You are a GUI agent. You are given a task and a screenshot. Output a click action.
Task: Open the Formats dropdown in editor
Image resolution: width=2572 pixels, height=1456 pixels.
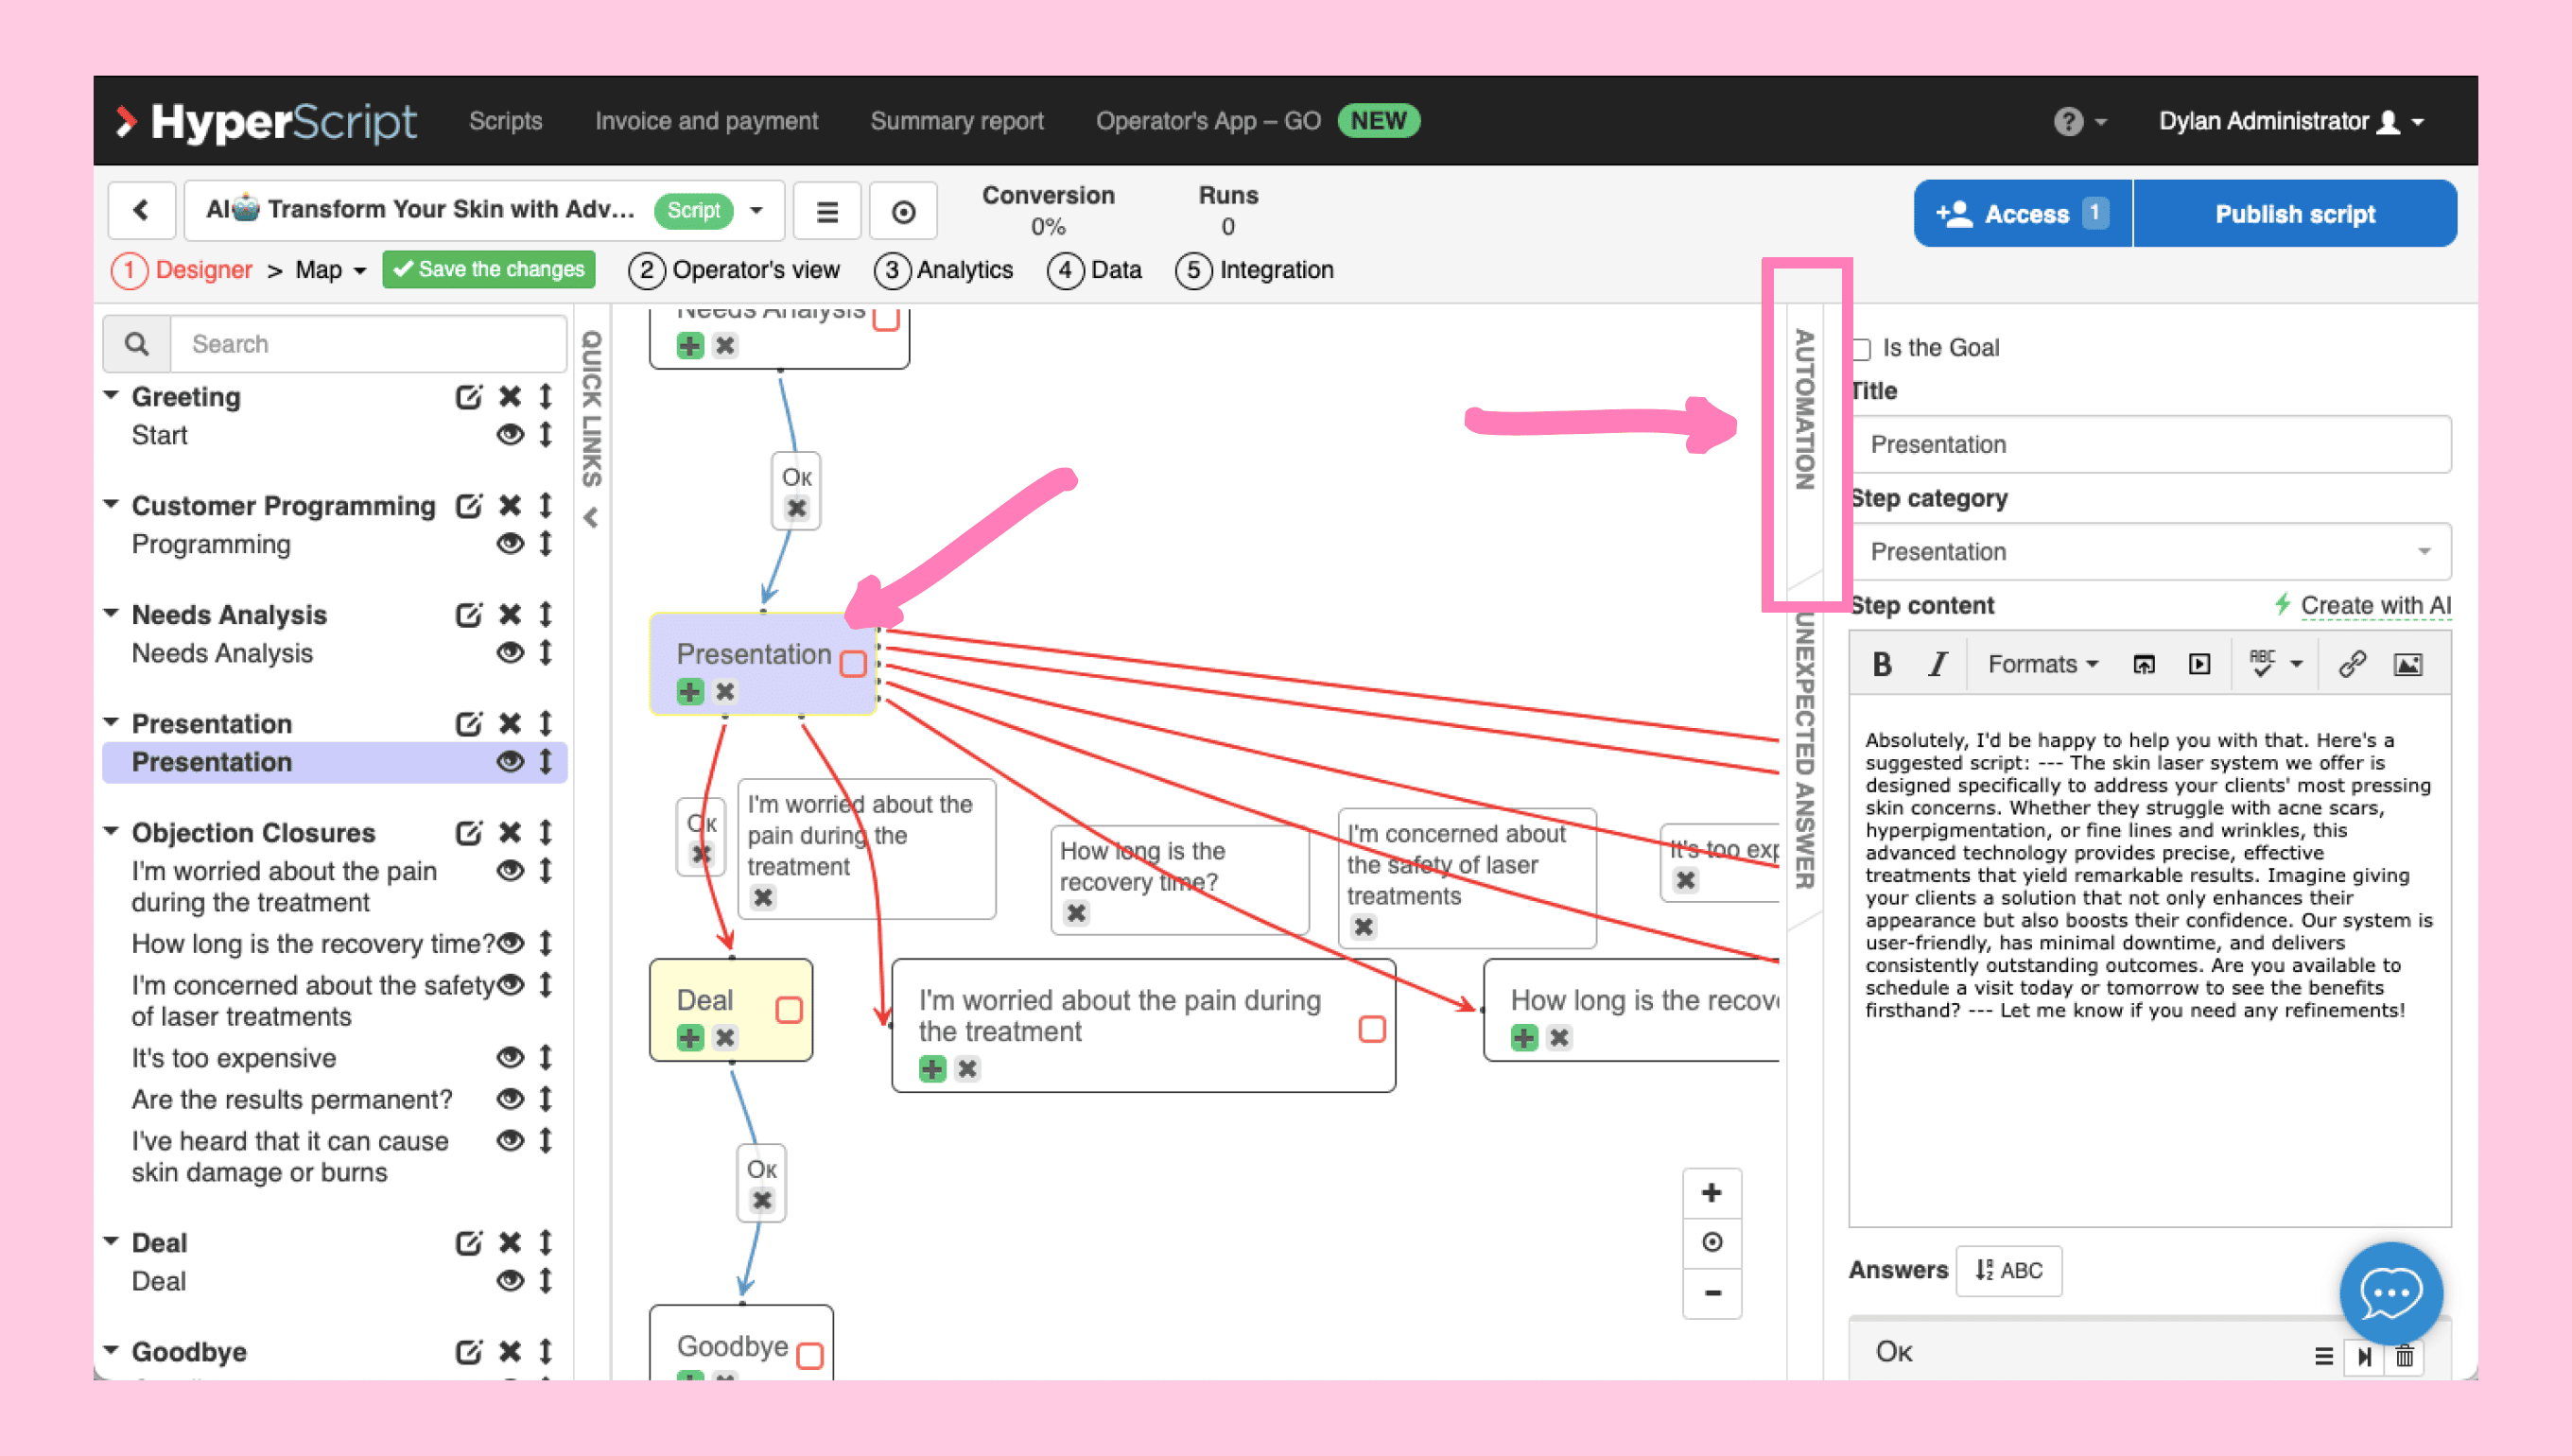pyautogui.click(x=2041, y=664)
